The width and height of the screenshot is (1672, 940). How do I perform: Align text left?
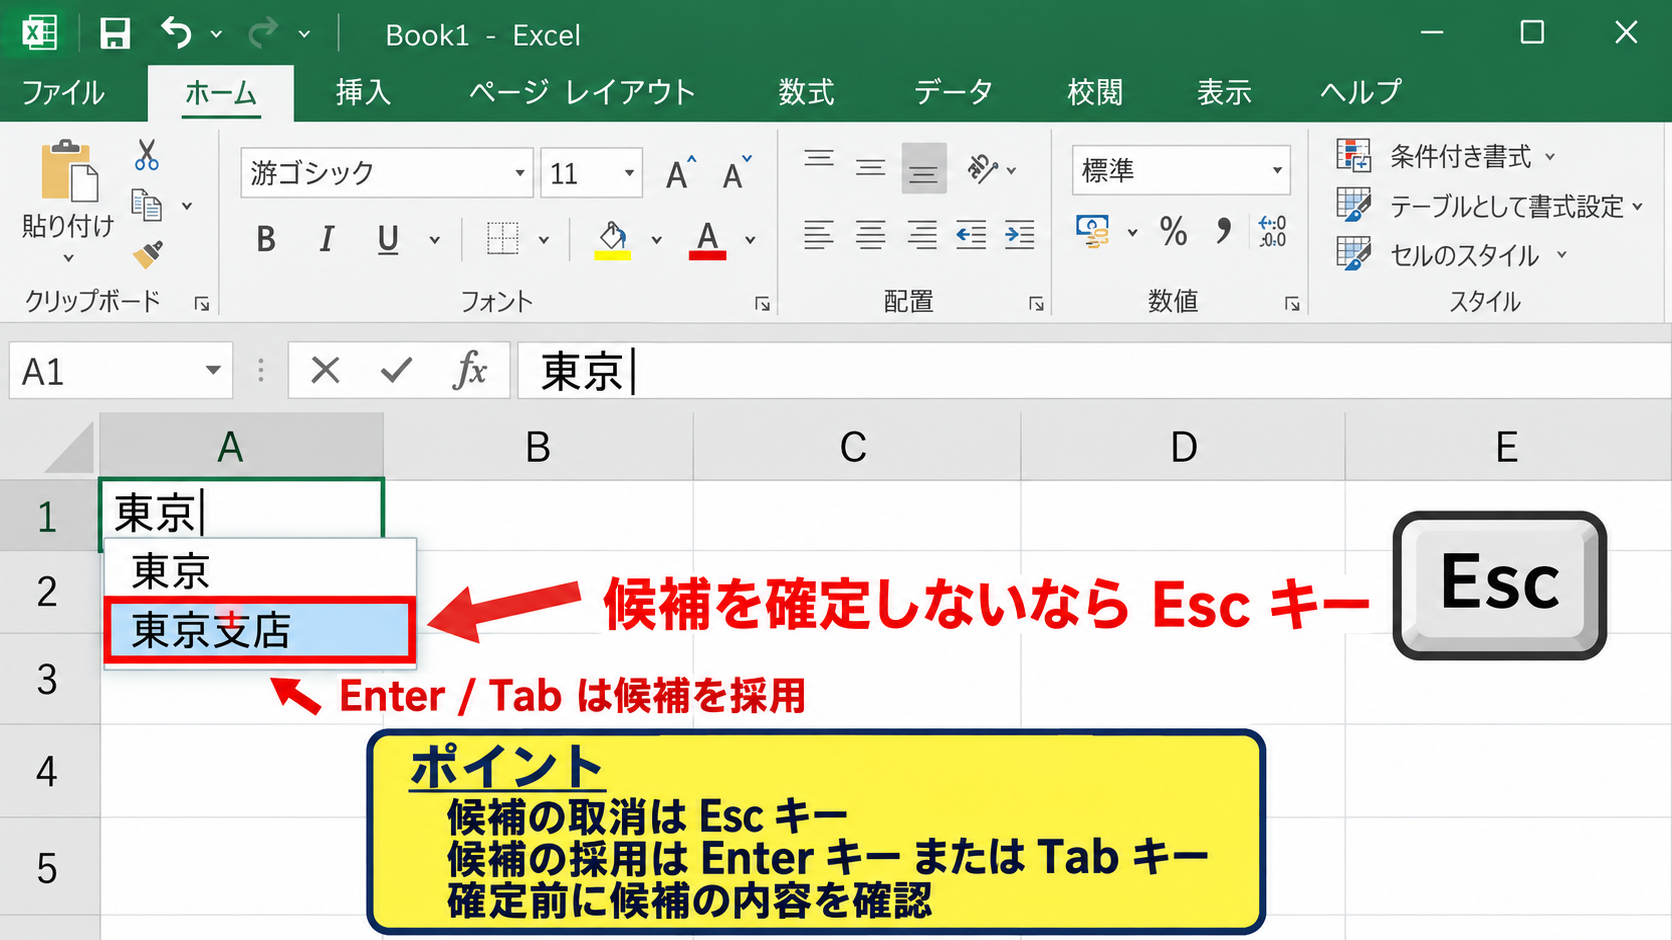819,236
